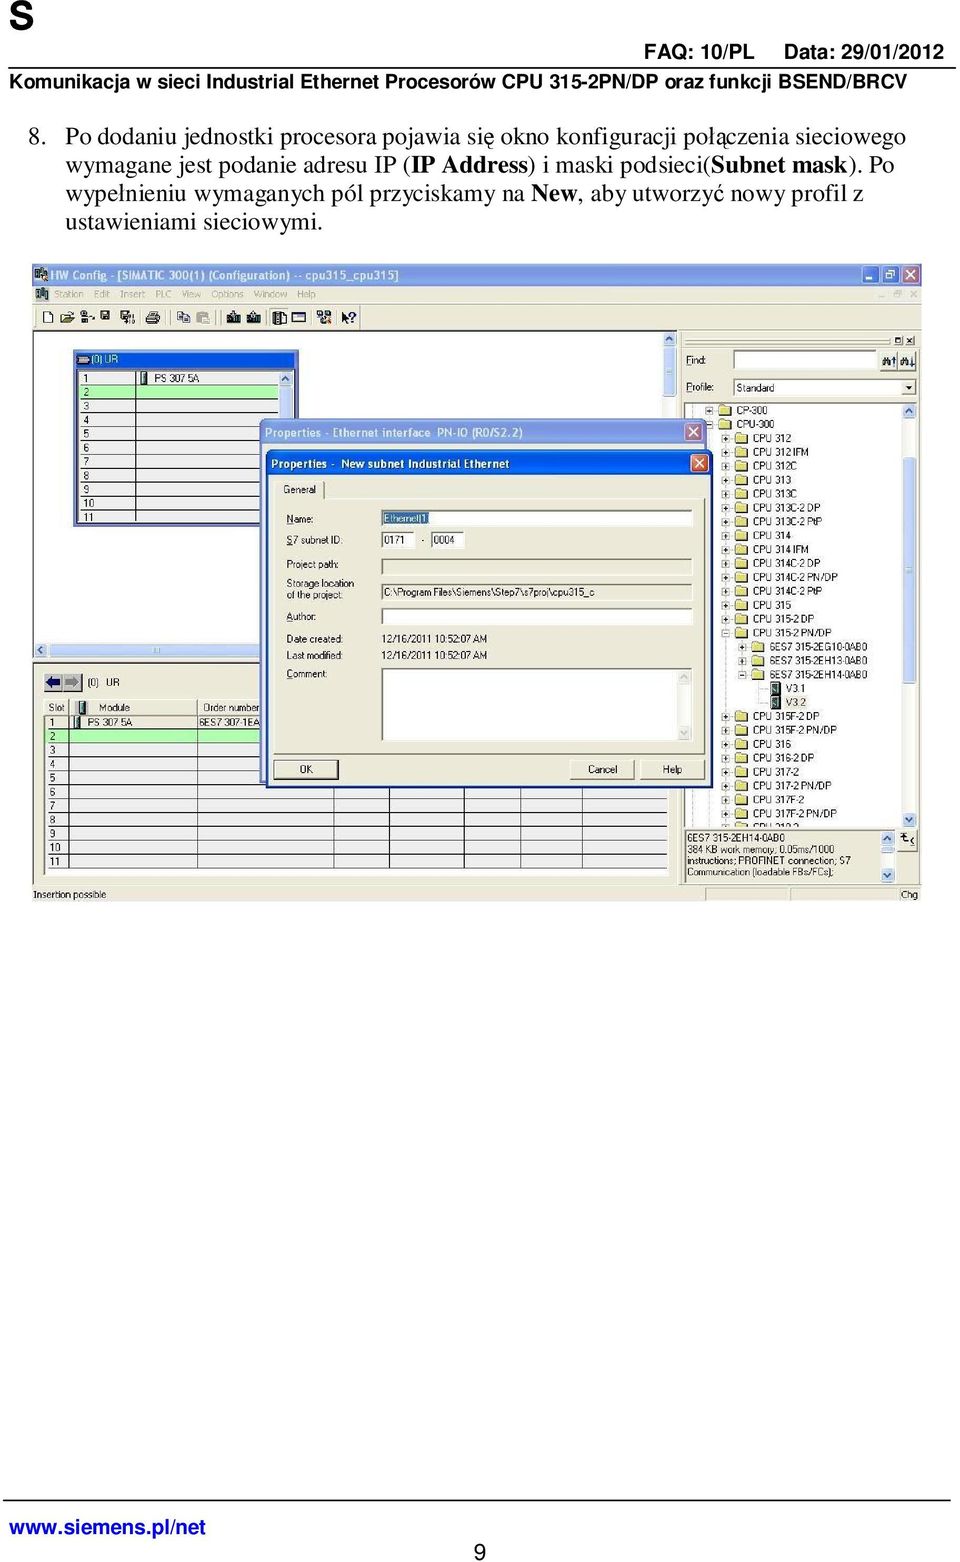The width and height of the screenshot is (960, 1562).
Task: Click the catalog tree vertical scrollbar thumb
Action: pos(909,570)
